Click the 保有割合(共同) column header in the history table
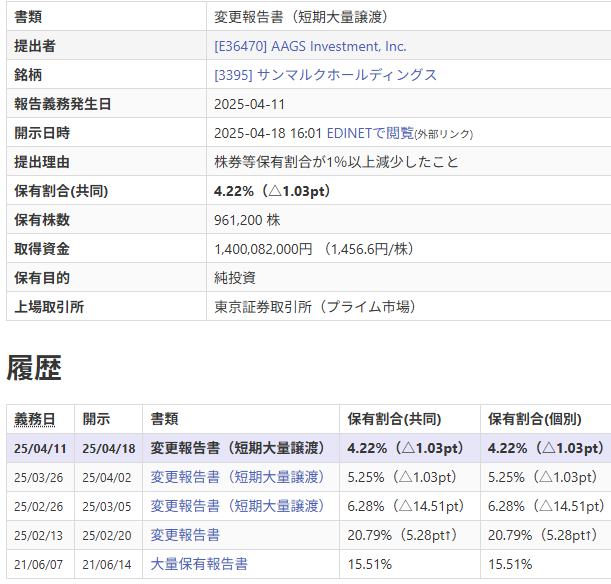 click(394, 419)
